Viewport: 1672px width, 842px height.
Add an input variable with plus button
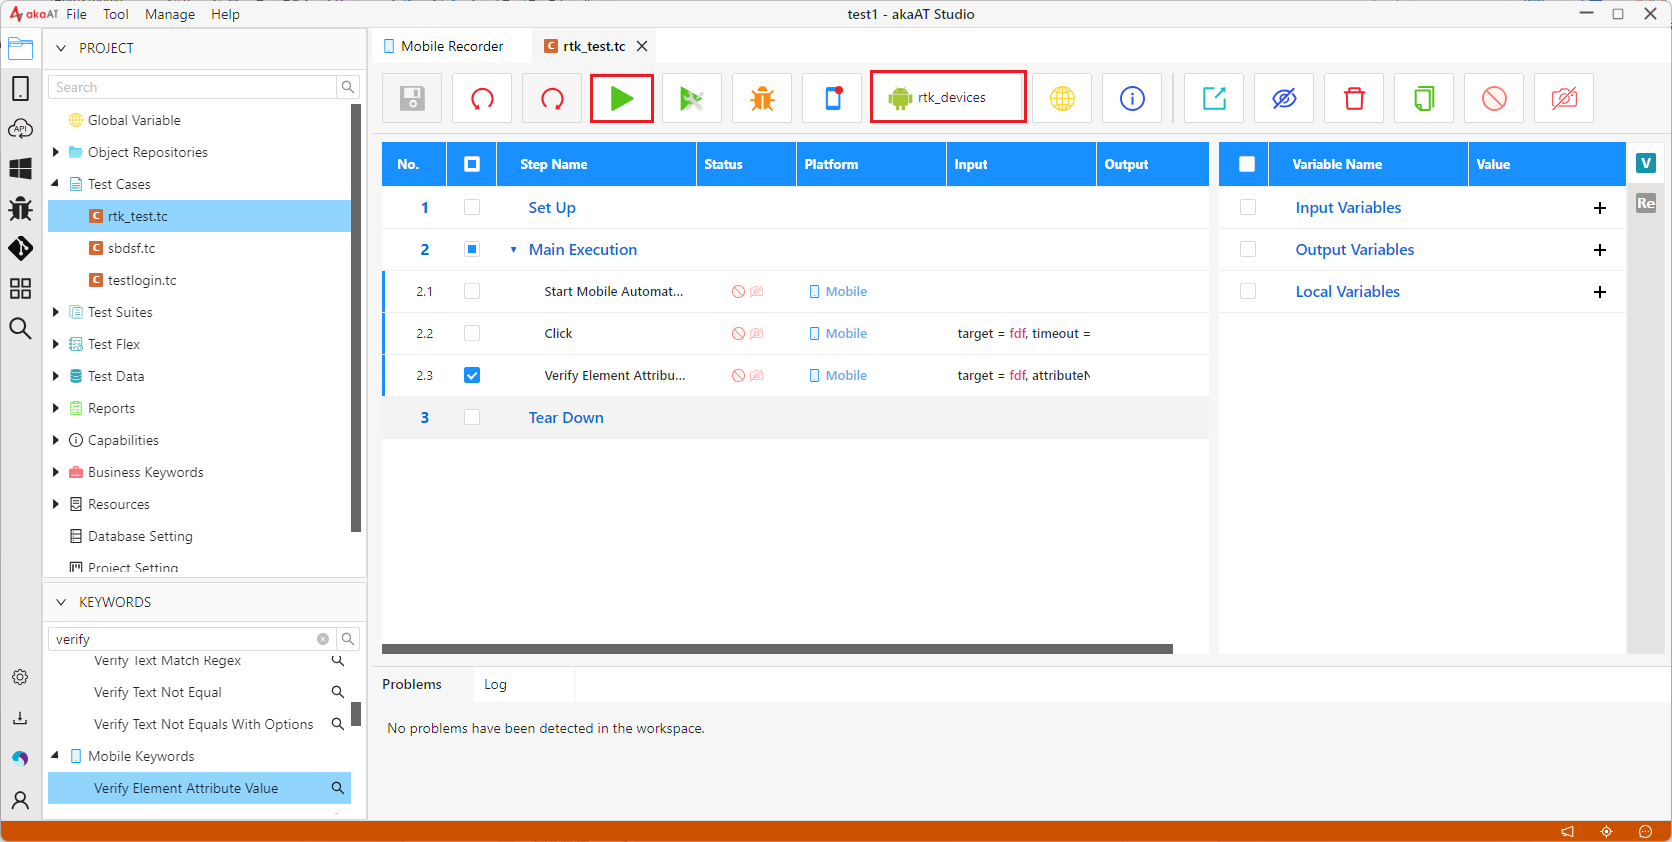(x=1600, y=208)
